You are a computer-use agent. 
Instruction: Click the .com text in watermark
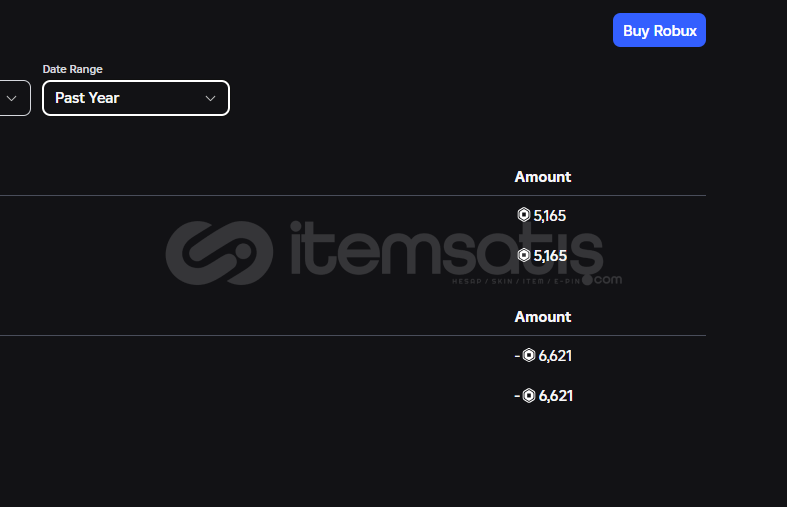click(603, 280)
